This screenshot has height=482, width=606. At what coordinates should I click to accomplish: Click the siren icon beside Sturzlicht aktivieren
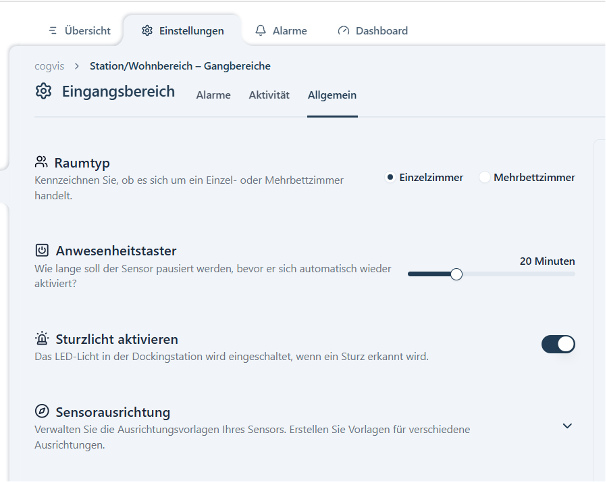(41, 339)
